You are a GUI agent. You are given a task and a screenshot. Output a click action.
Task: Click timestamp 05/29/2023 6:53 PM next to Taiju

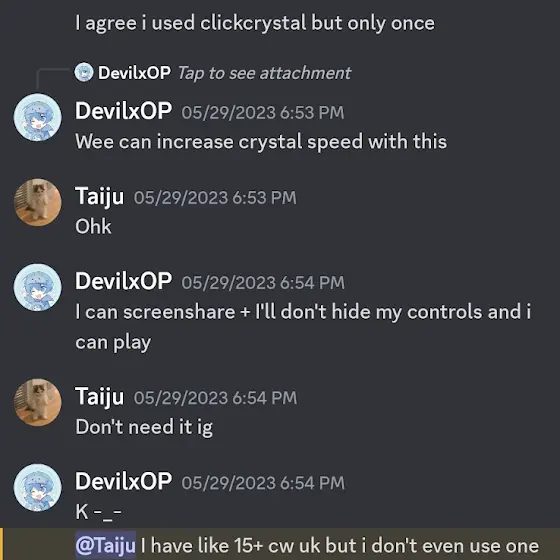click(x=215, y=198)
